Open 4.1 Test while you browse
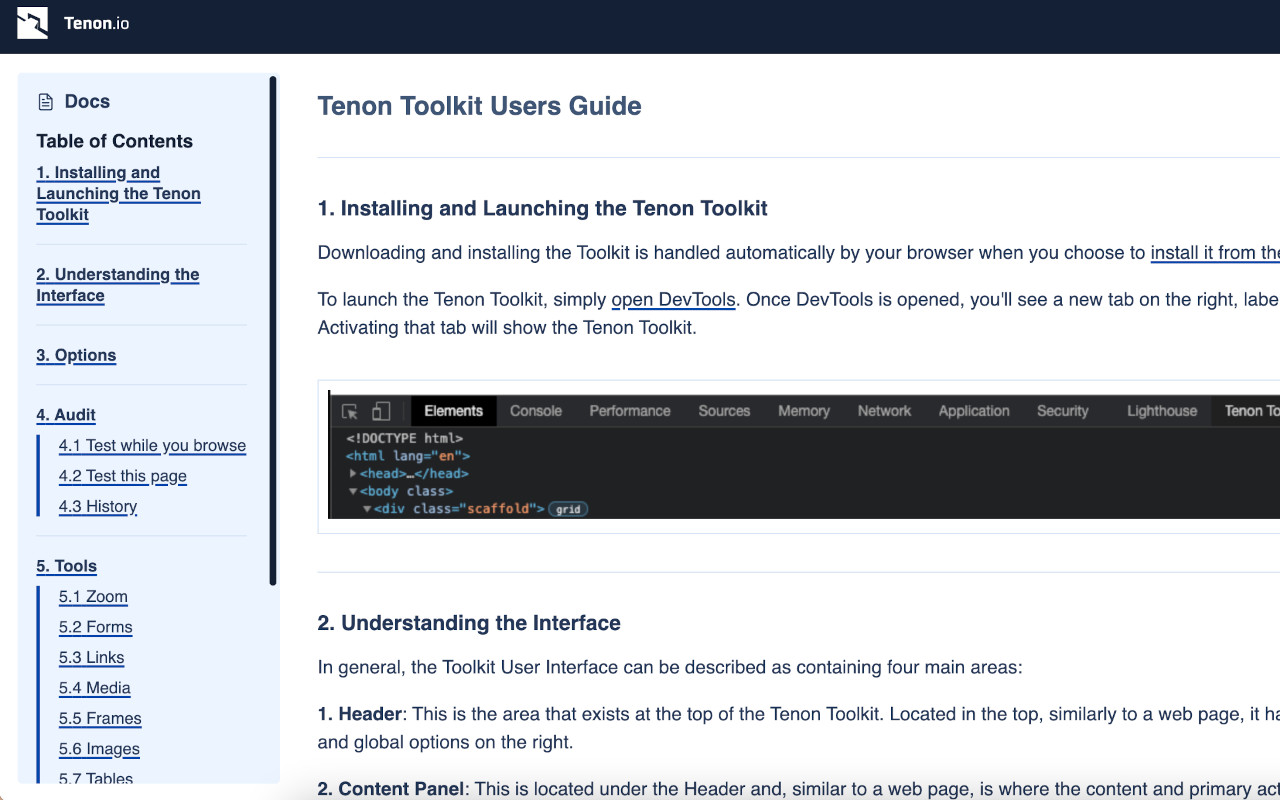The width and height of the screenshot is (1280, 800). click(x=152, y=446)
